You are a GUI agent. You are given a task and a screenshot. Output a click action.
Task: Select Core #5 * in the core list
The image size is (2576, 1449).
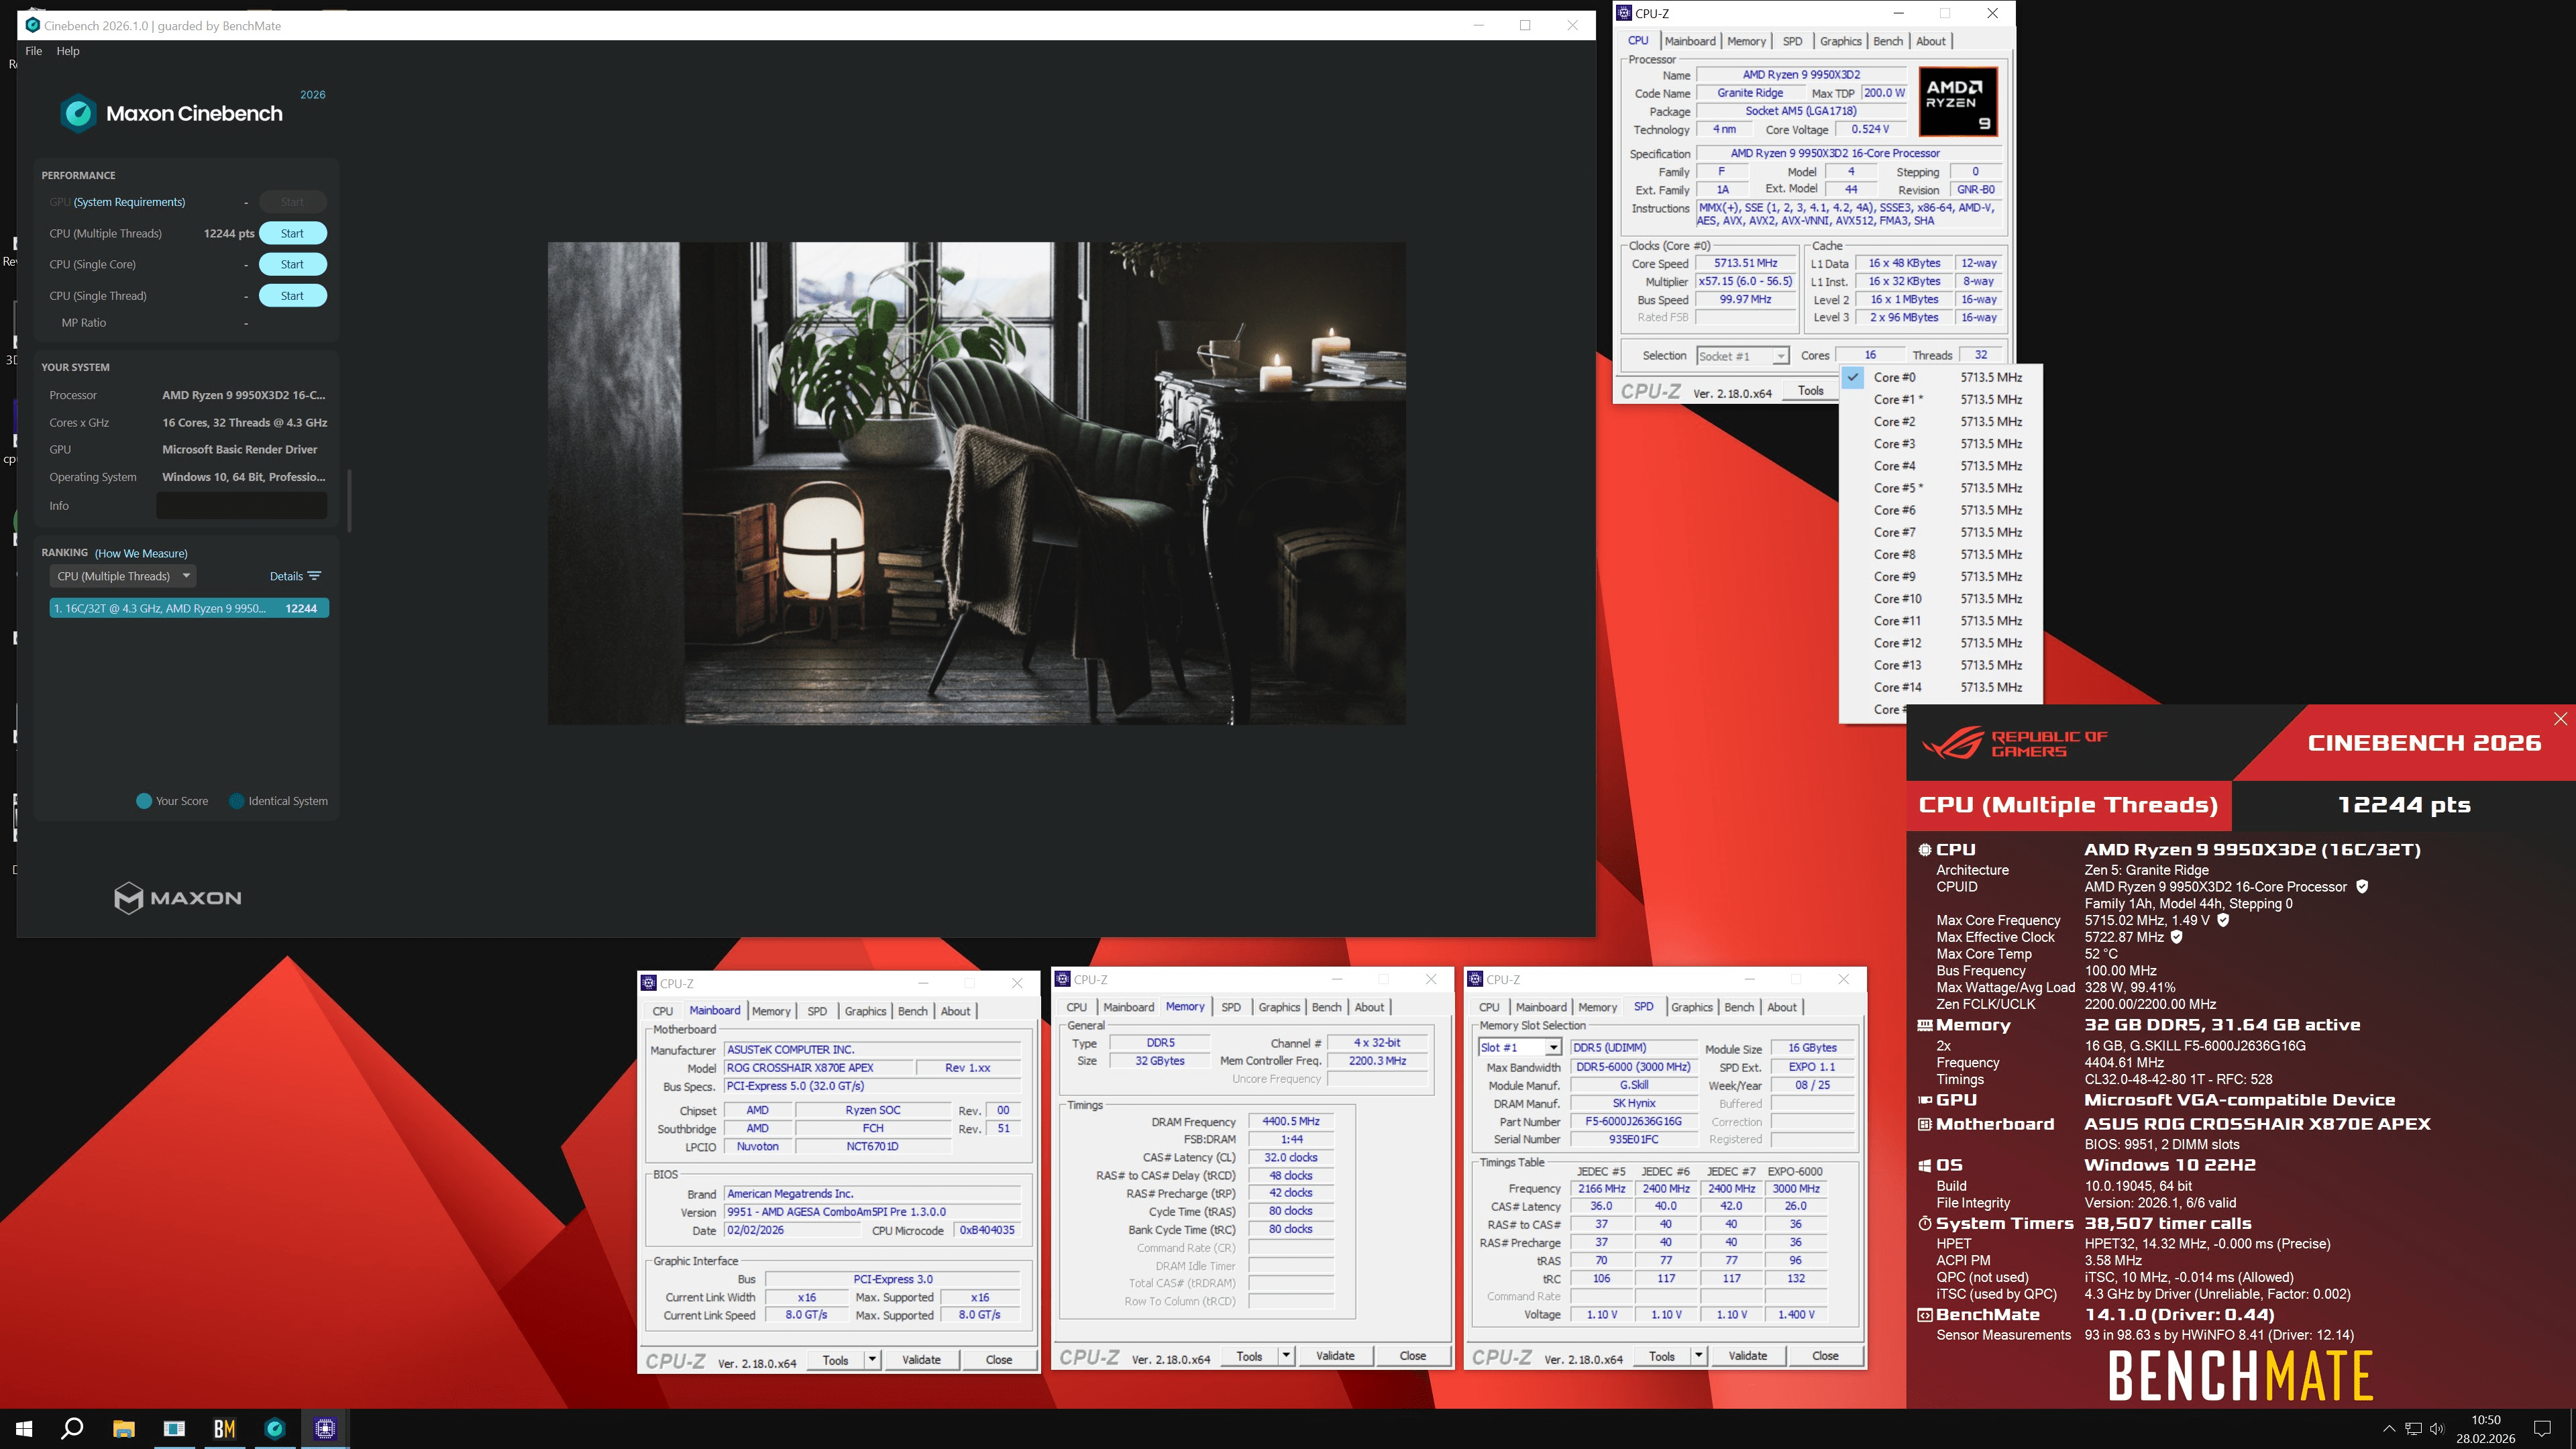pyautogui.click(x=1940, y=488)
